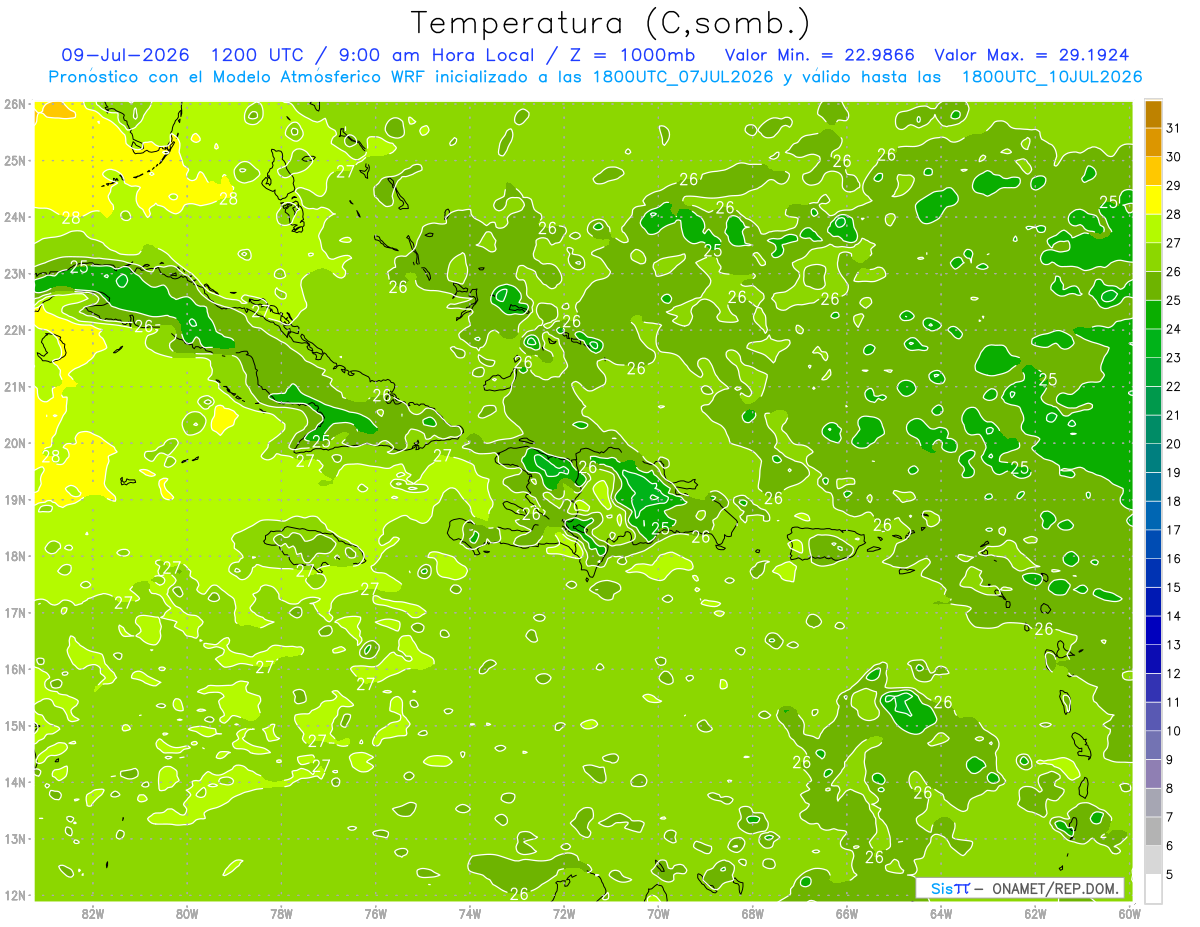1200x927 pixels.
Task: Click the orange swatch between 30 and 31
Action: pyautogui.click(x=1153, y=143)
